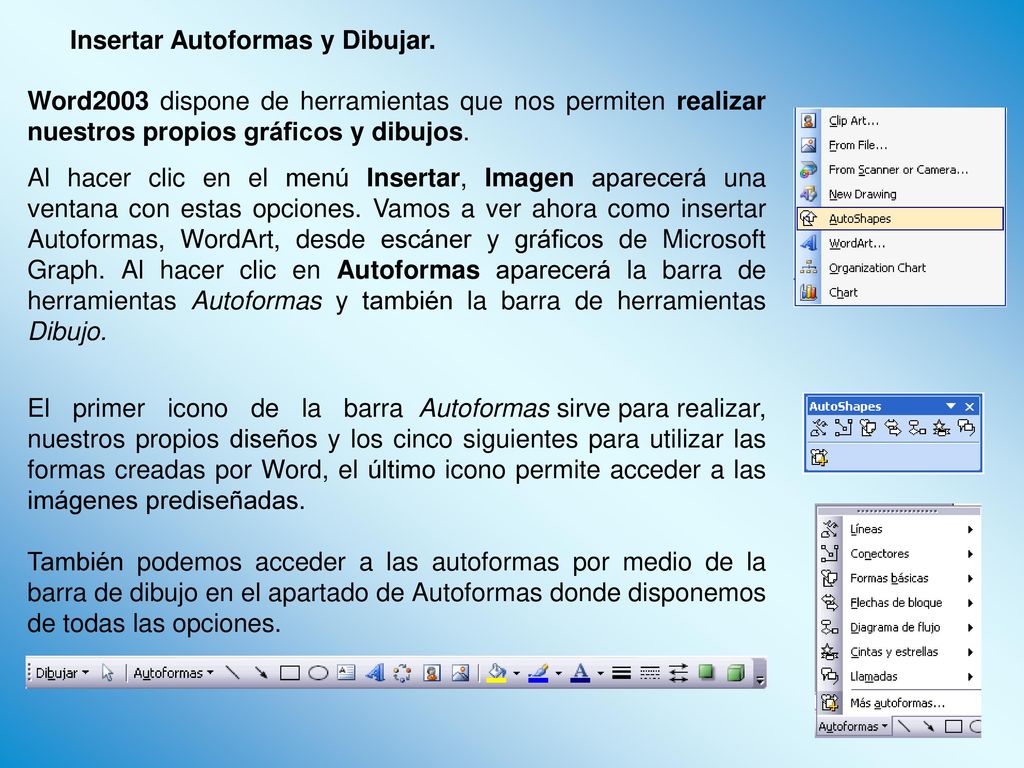Pick New Drawing in the picture menu
Viewport: 1024px width, 768px height.
900,194
